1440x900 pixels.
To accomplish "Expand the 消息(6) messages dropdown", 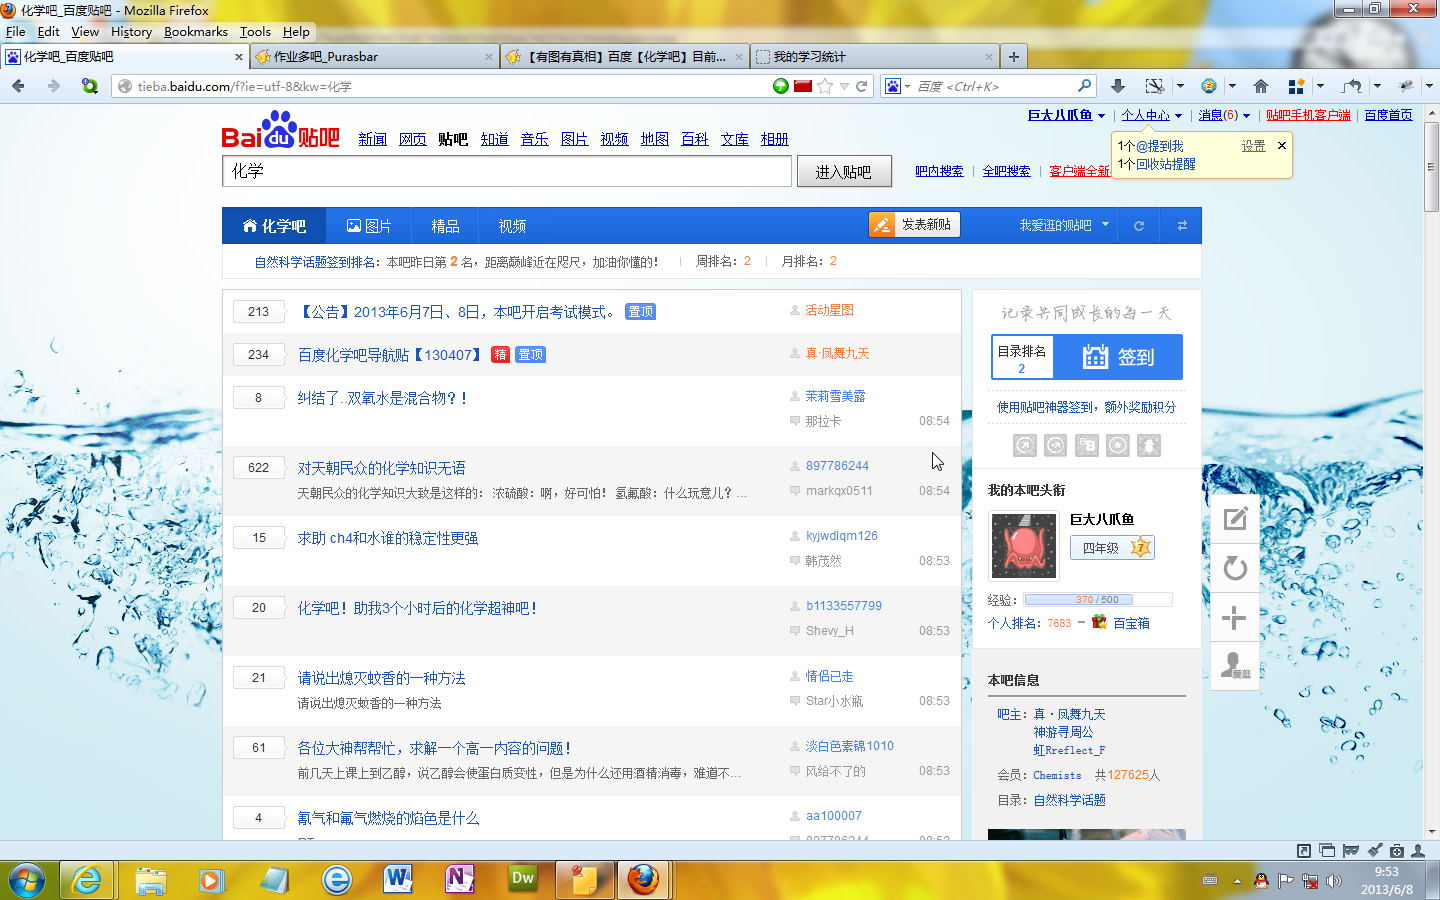I will click(x=1224, y=116).
